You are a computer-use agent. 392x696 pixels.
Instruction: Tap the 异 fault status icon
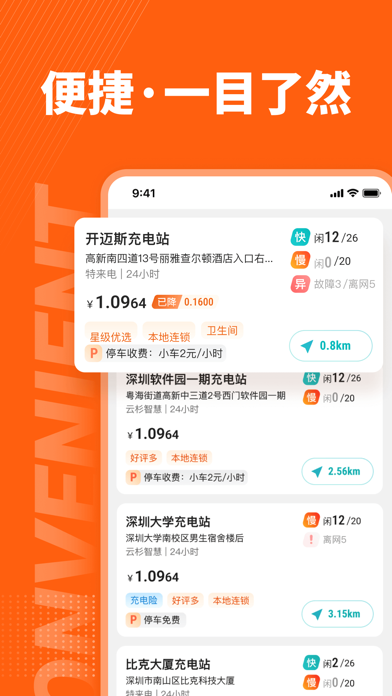pyautogui.click(x=301, y=284)
